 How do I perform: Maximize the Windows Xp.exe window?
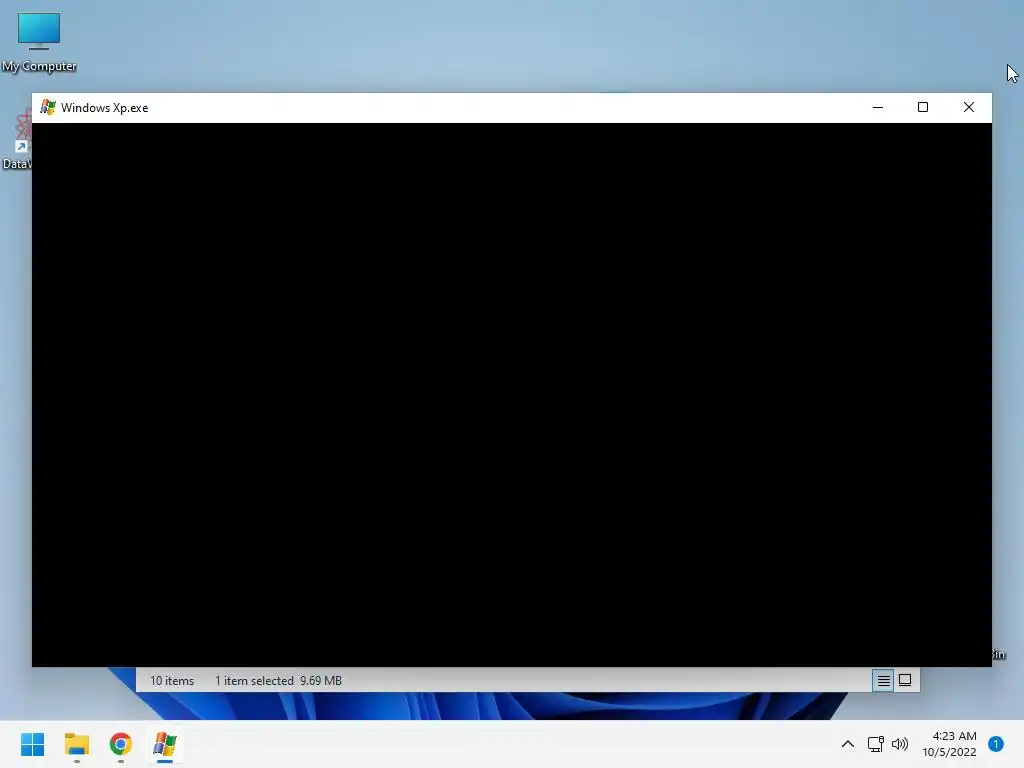[x=923, y=107]
